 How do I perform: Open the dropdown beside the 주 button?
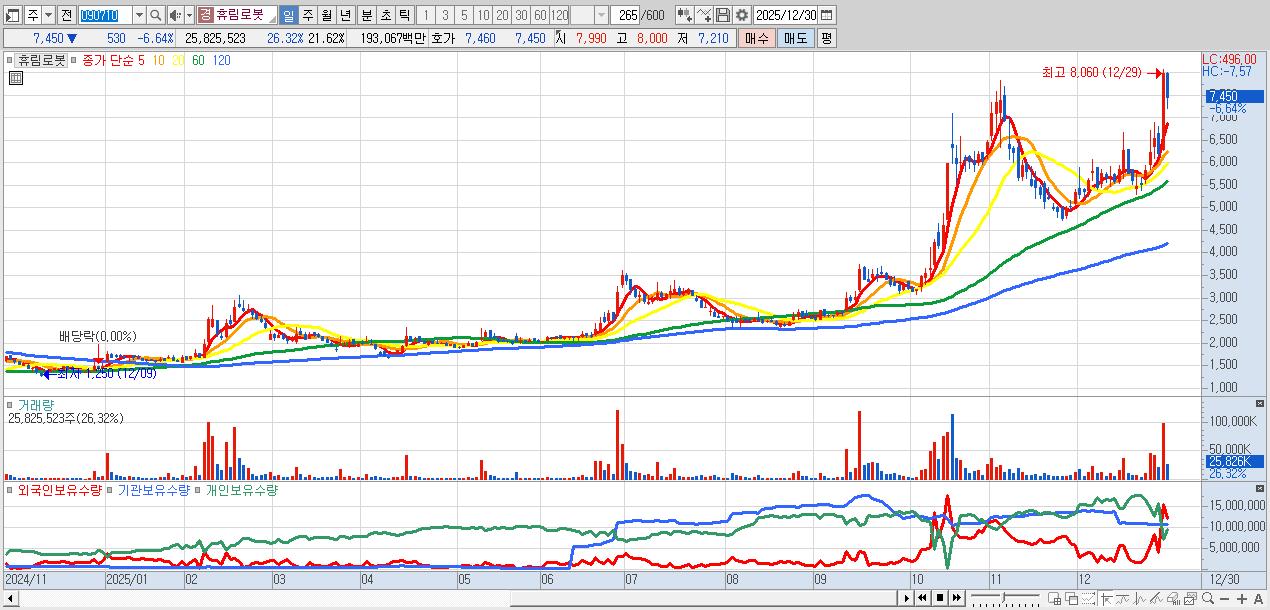49,15
